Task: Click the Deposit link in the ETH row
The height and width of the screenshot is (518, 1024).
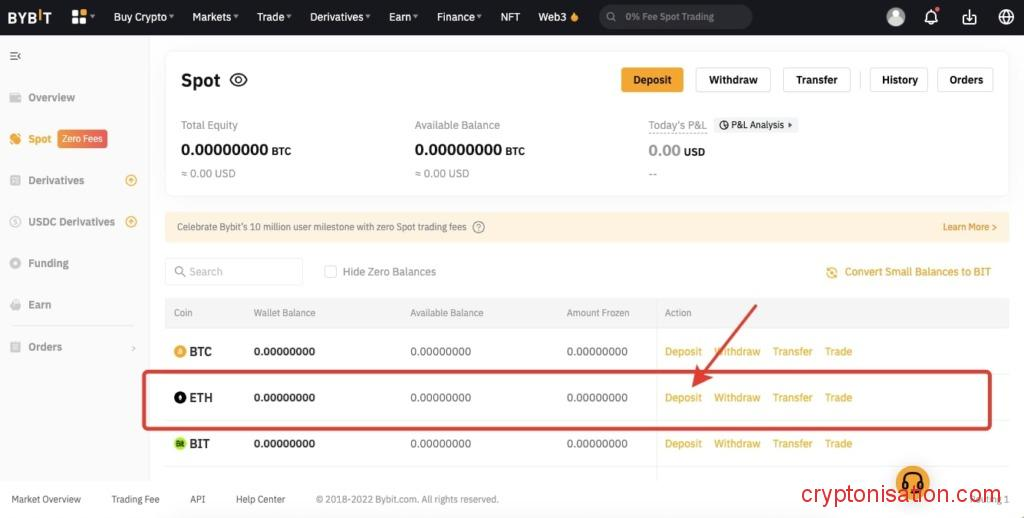Action: (683, 398)
